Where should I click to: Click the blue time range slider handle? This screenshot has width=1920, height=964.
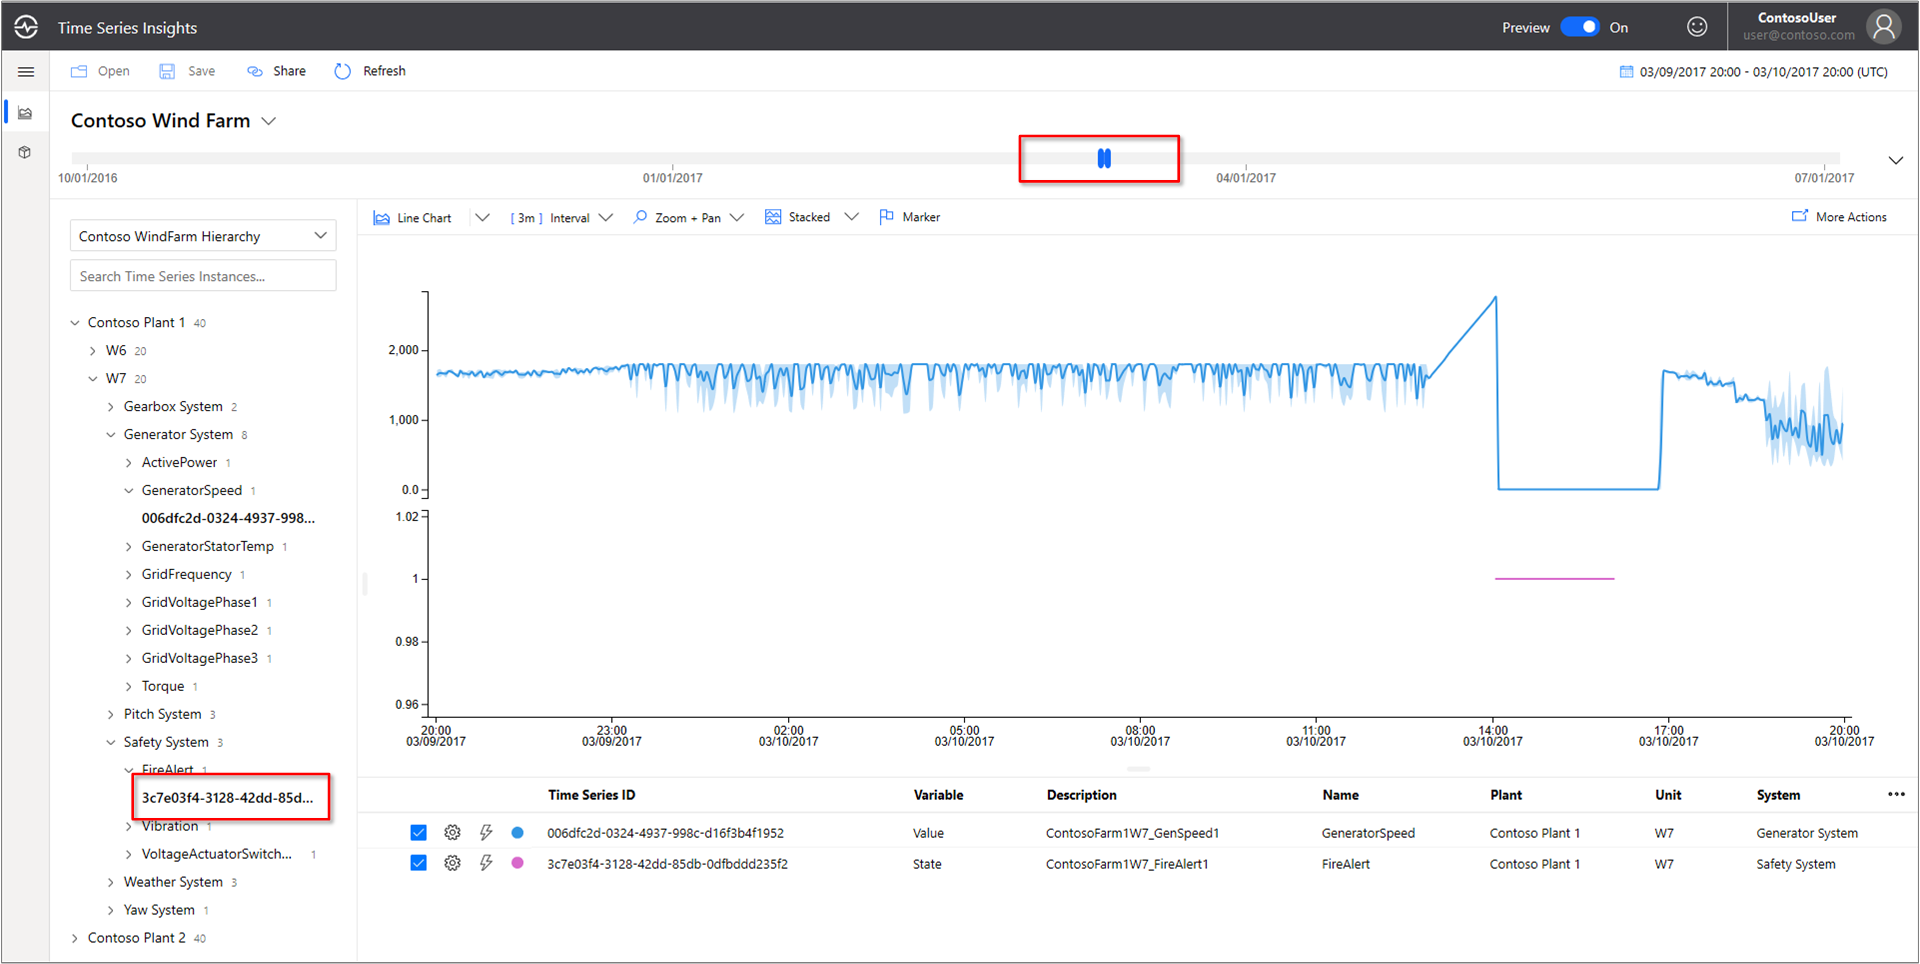pos(1104,158)
